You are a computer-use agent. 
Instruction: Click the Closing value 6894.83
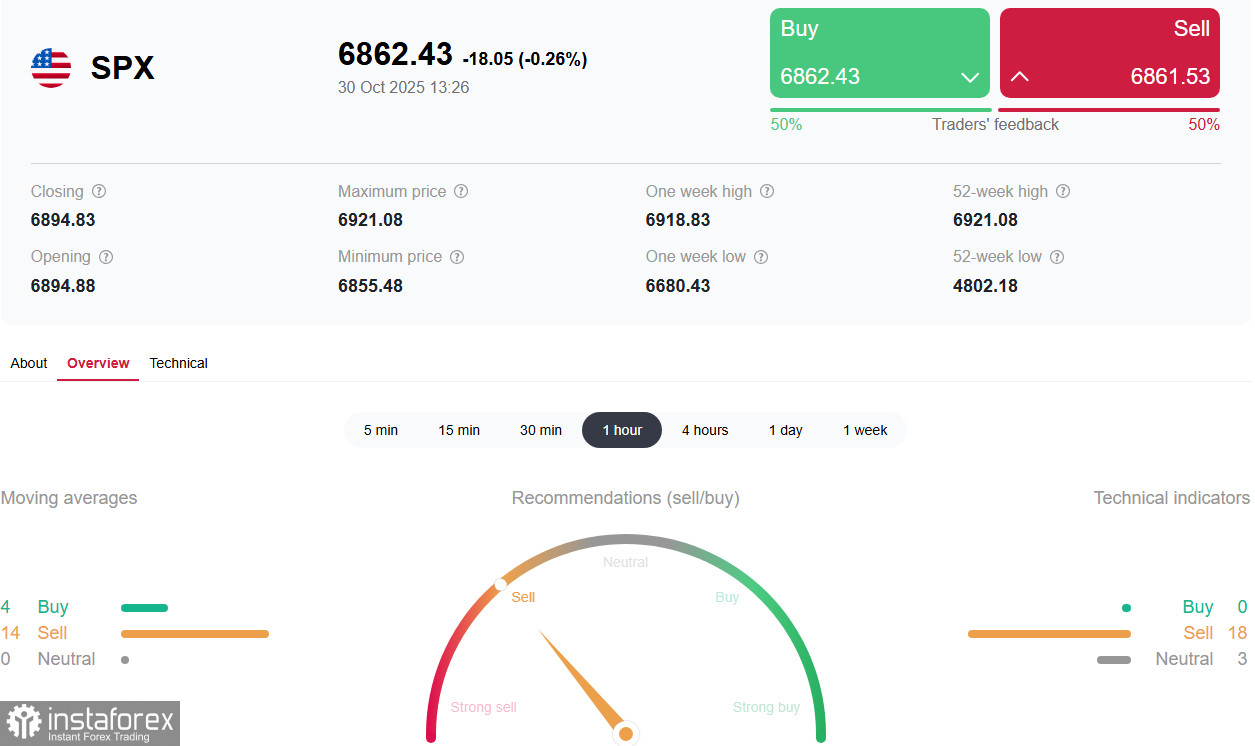pyautogui.click(x=63, y=220)
